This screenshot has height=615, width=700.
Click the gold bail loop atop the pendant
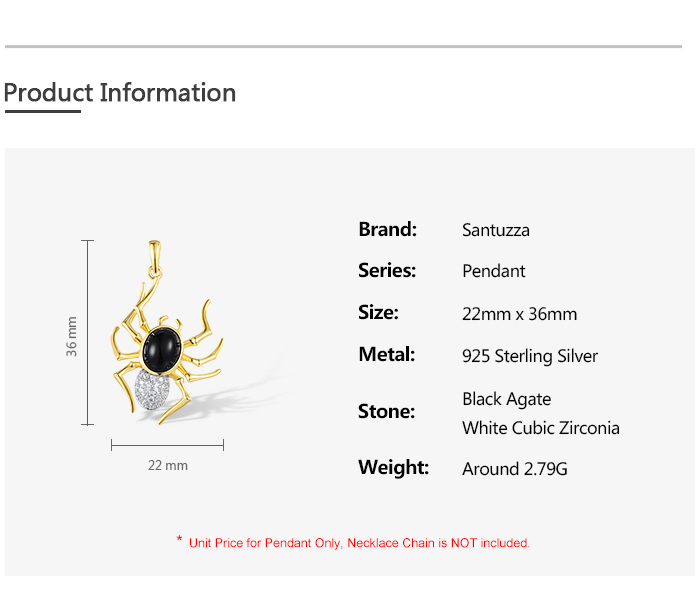tap(155, 256)
